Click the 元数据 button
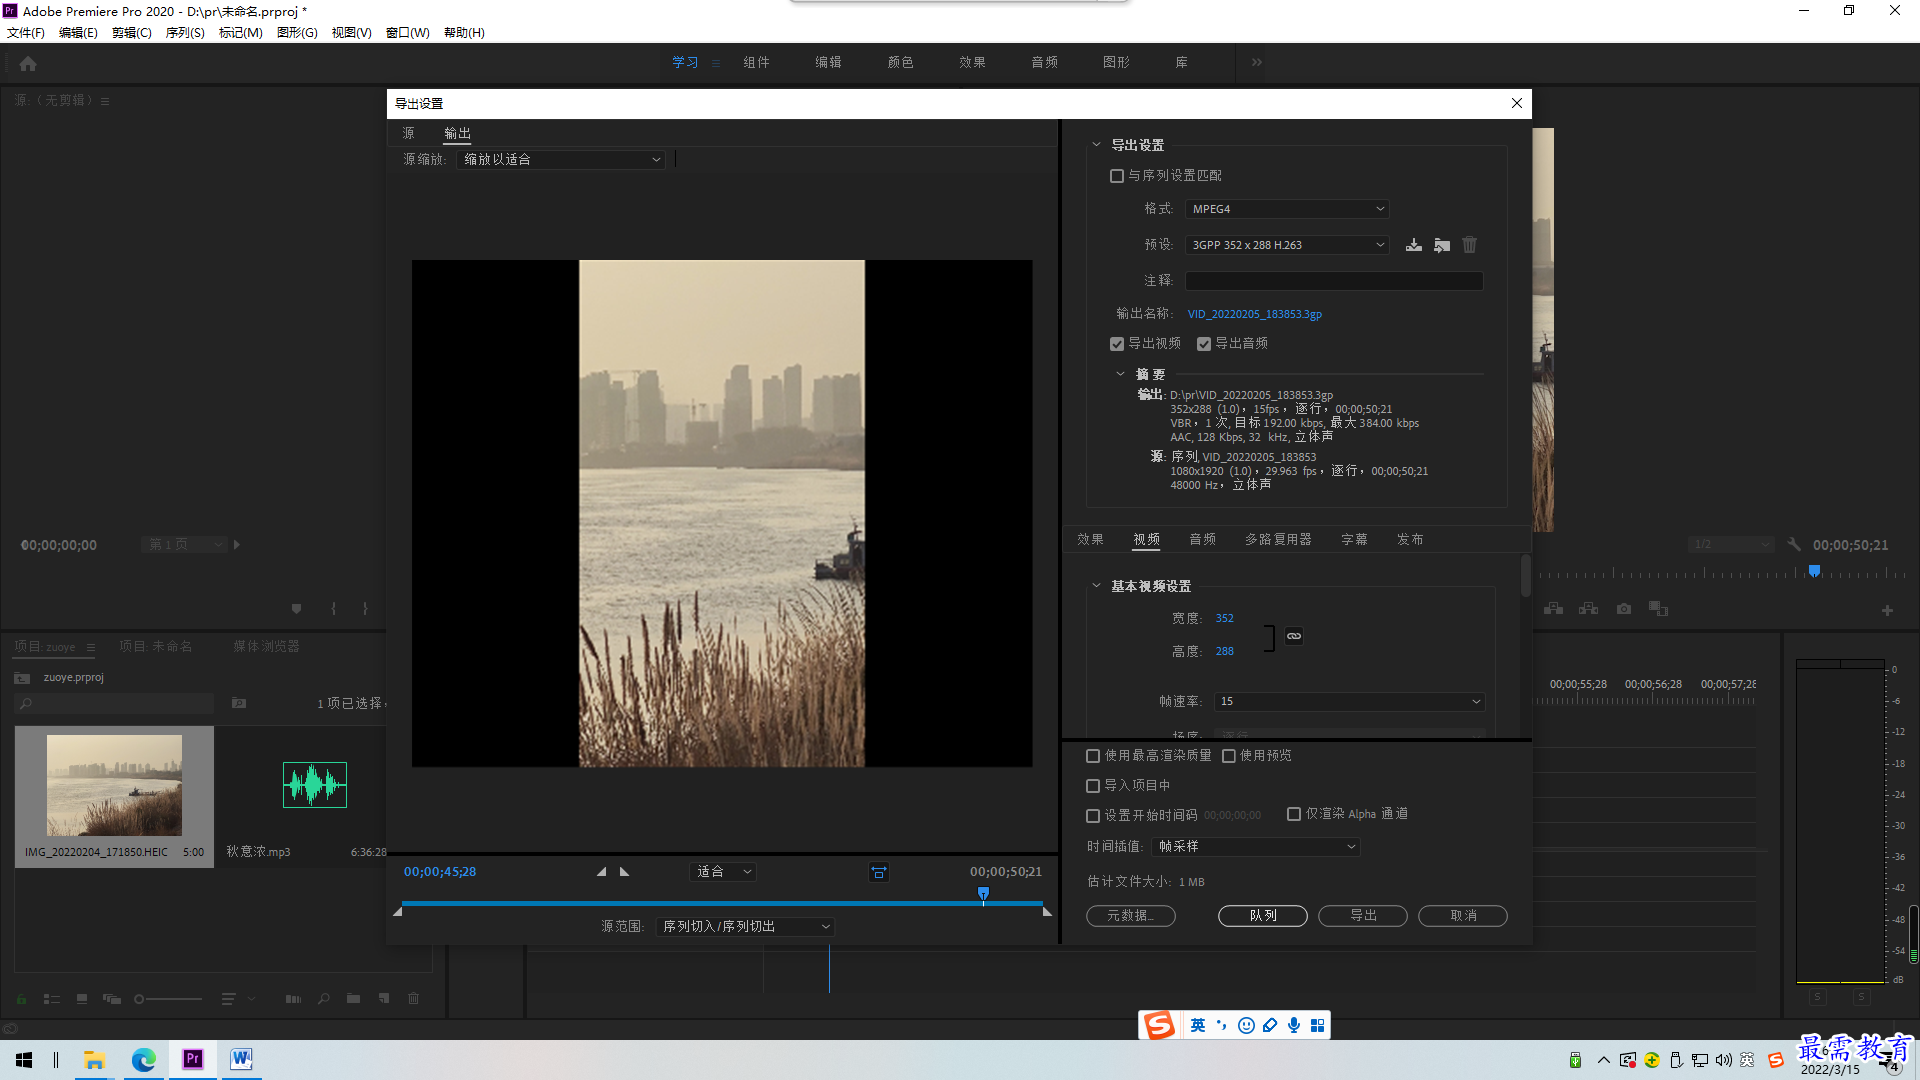This screenshot has width=1920, height=1080. click(1131, 916)
